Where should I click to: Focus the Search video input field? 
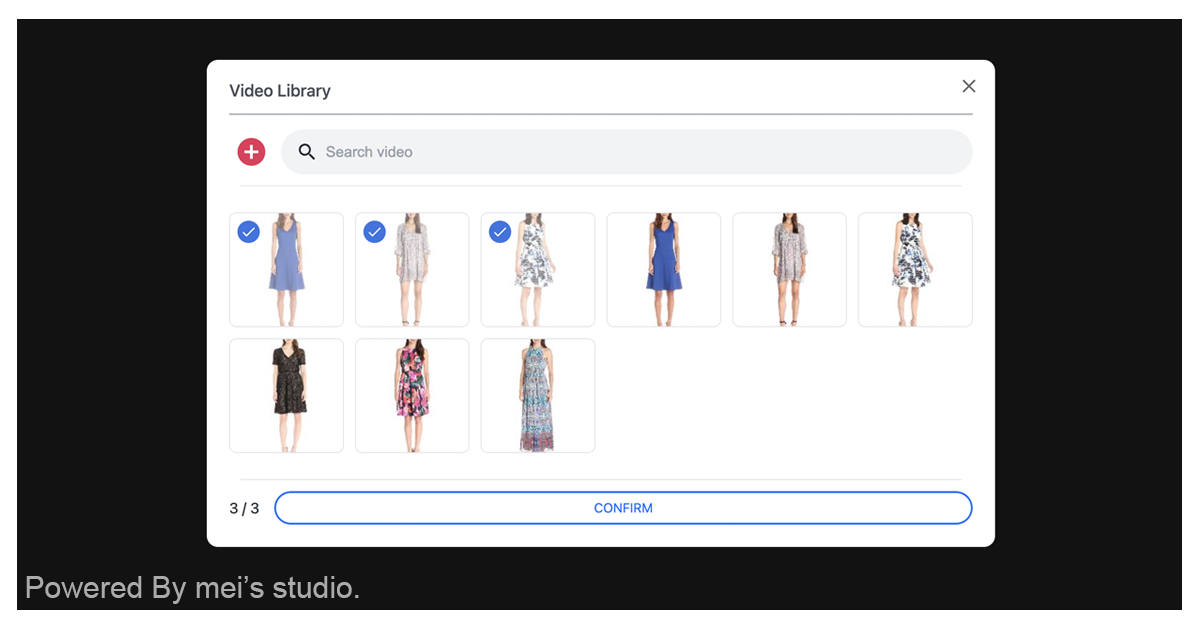[x=640, y=152]
